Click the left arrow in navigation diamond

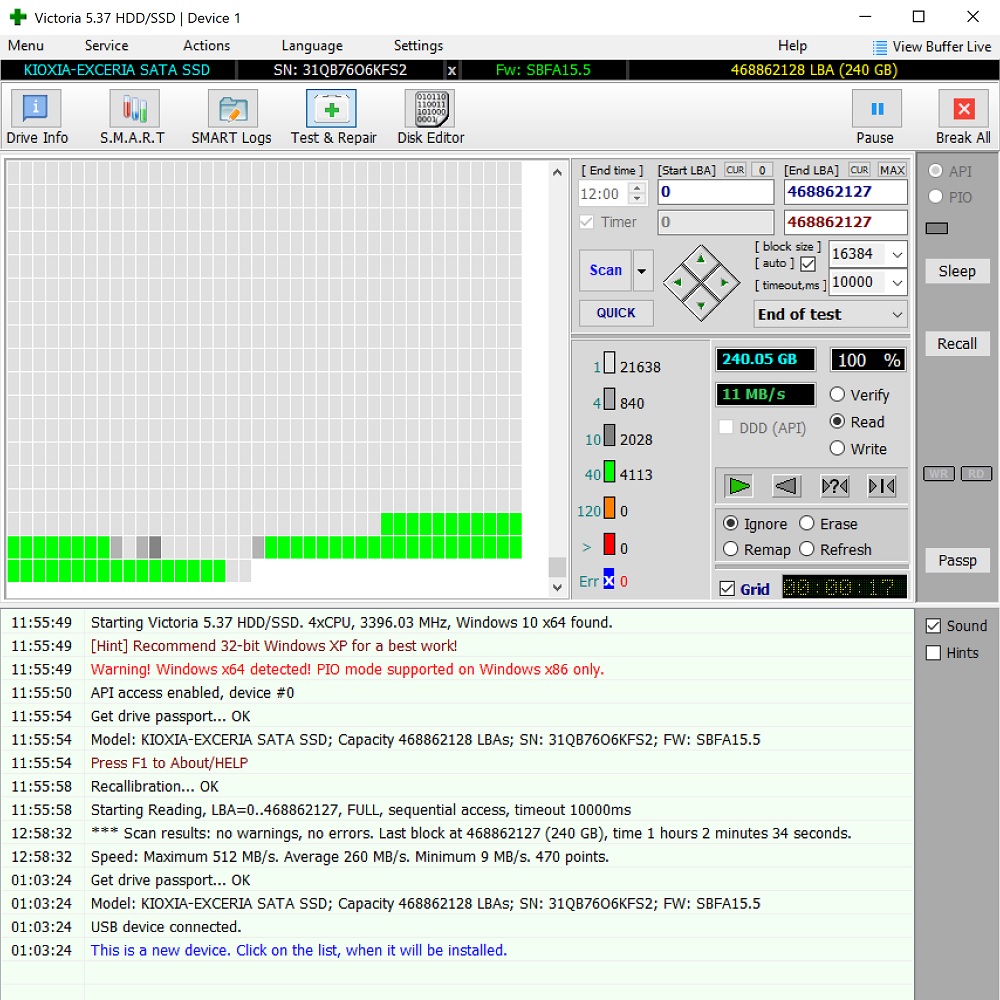tap(677, 282)
